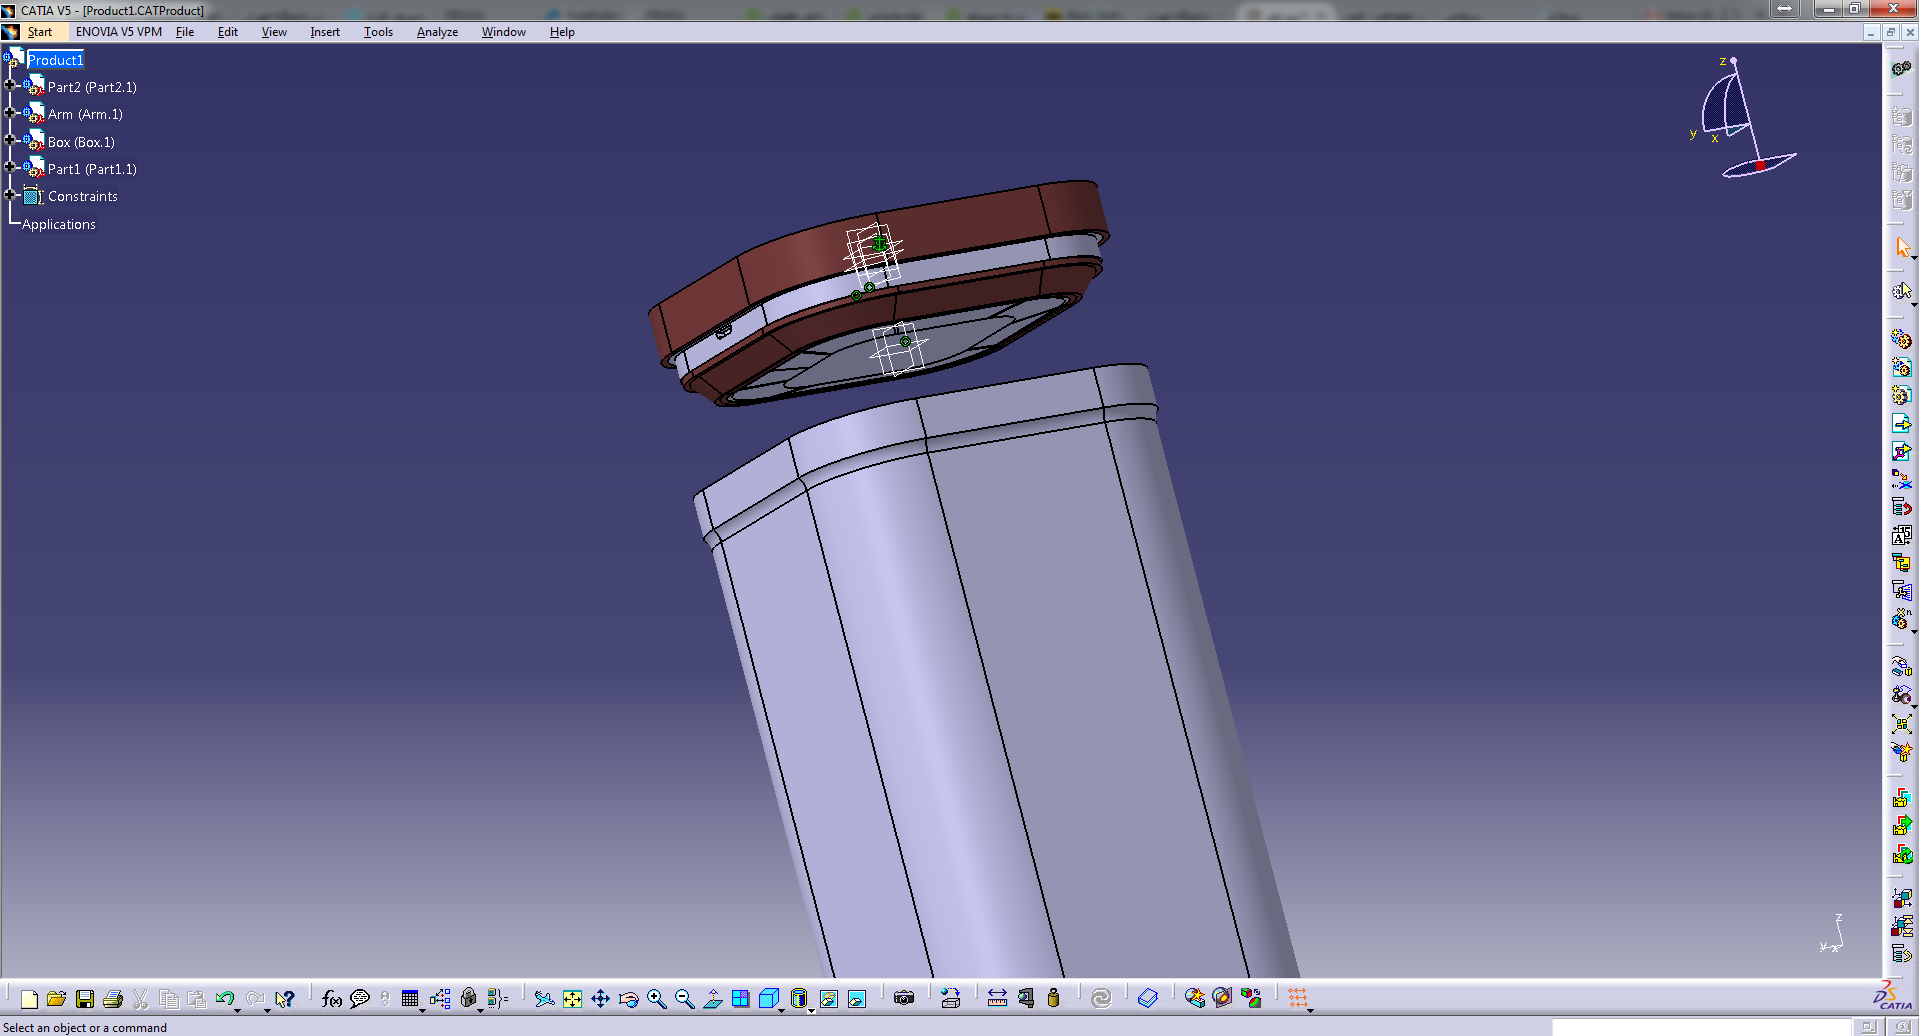Viewport: 1919px width, 1036px height.
Task: Open the Formula f(x) editor
Action: (332, 998)
